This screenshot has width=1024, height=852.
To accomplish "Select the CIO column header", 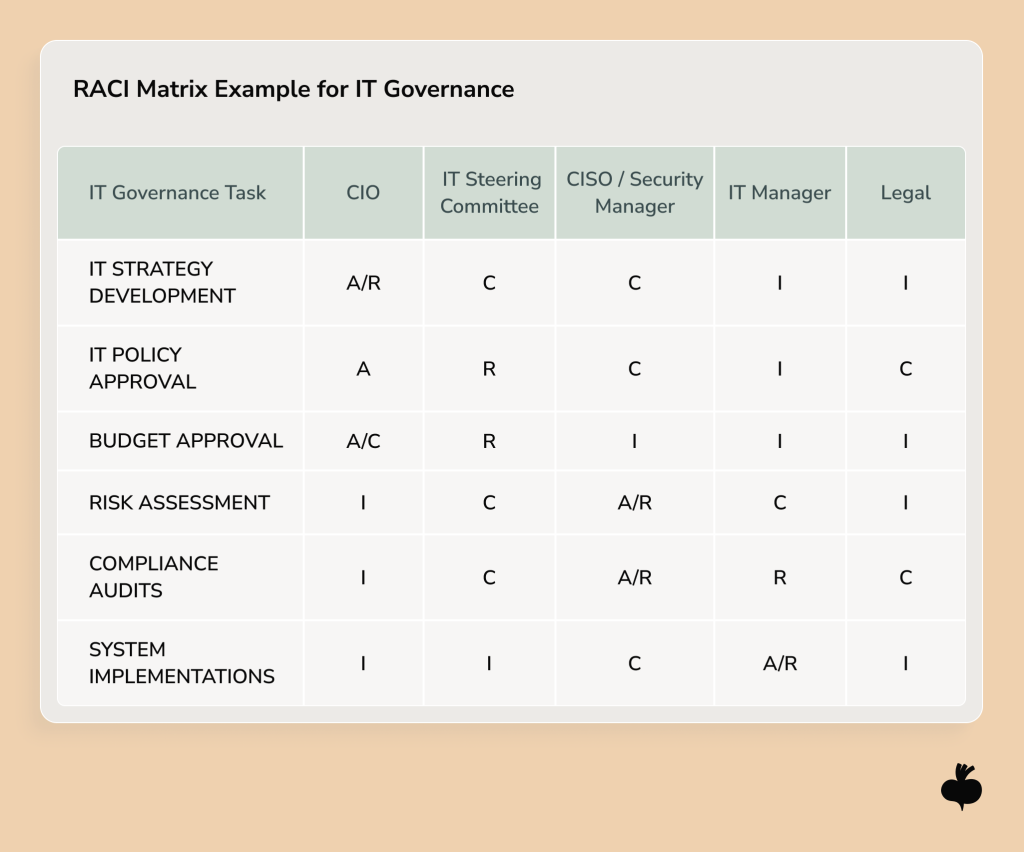I will [x=363, y=193].
